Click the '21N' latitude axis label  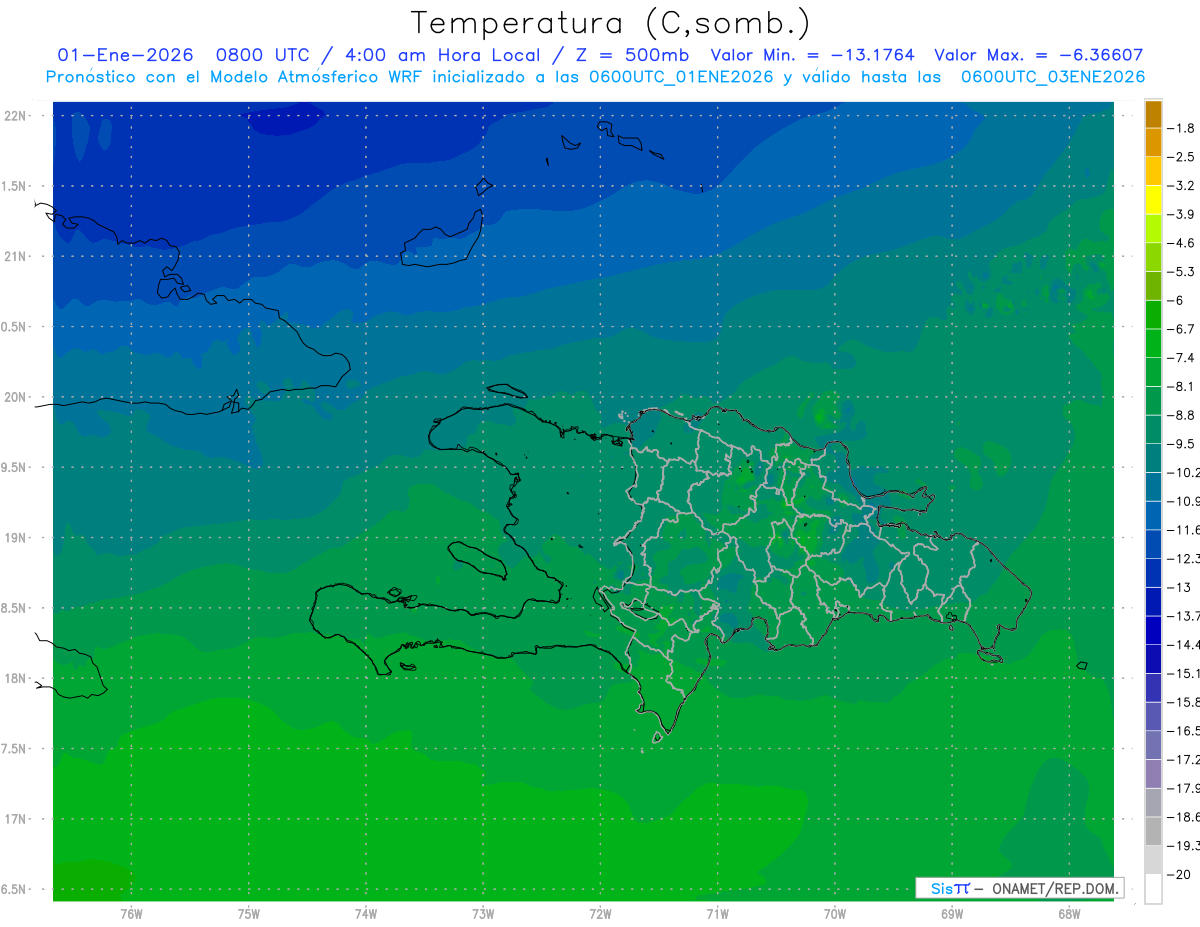(16, 257)
